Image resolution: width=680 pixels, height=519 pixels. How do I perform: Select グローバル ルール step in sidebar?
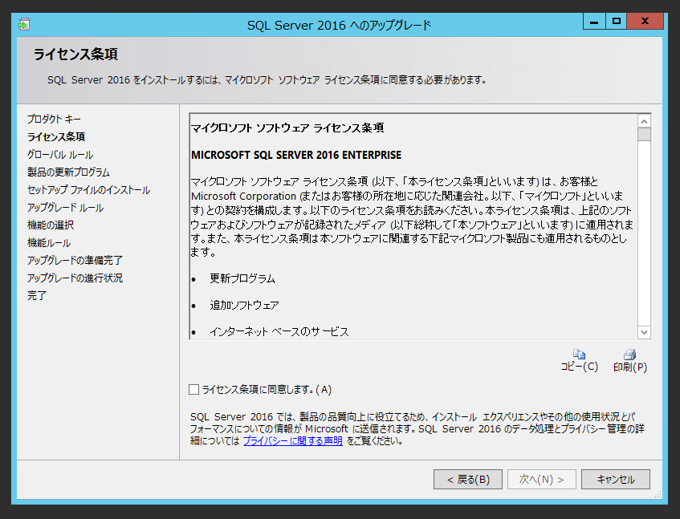(x=60, y=154)
